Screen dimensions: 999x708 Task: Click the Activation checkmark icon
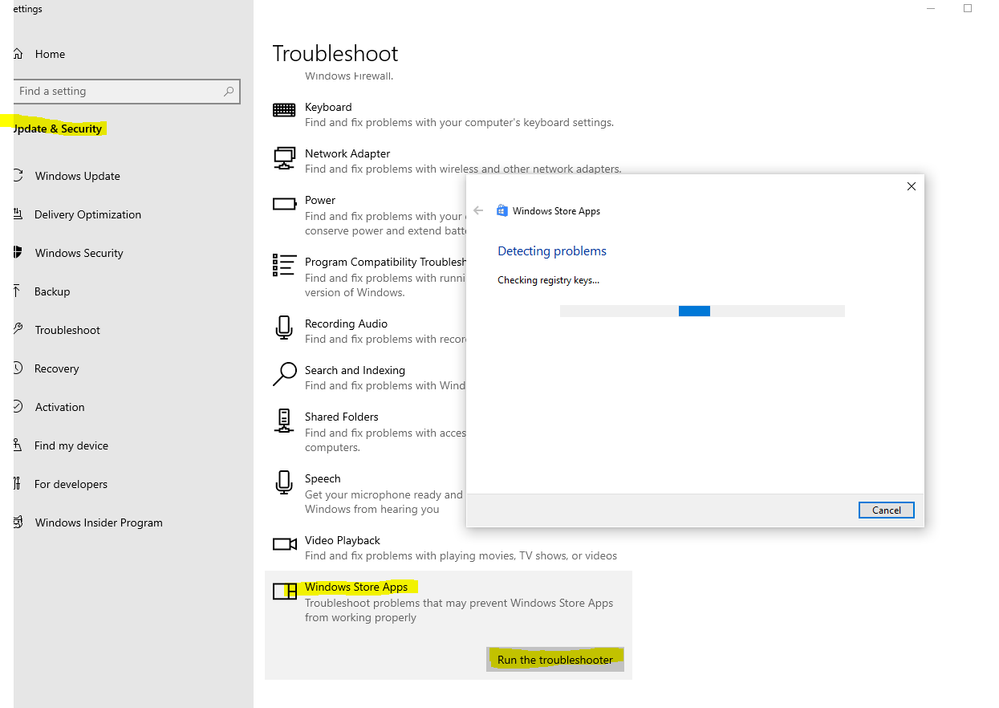coord(18,407)
